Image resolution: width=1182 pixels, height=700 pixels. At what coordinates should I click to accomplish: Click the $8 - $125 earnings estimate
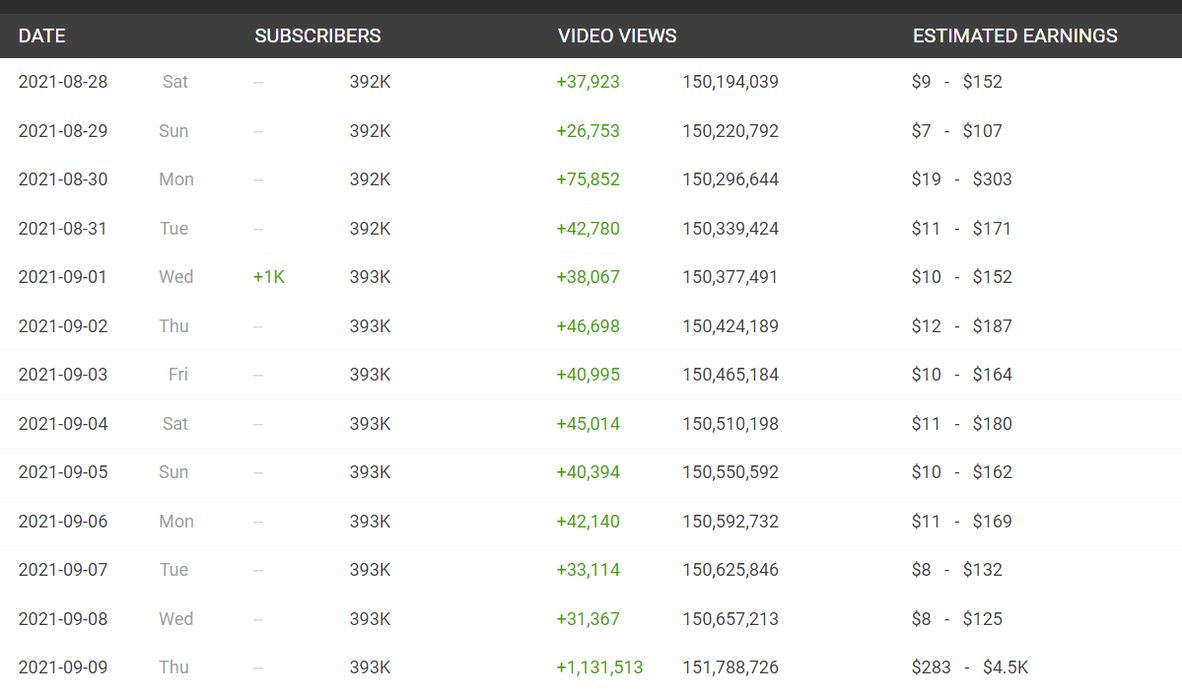pyautogui.click(x=956, y=619)
